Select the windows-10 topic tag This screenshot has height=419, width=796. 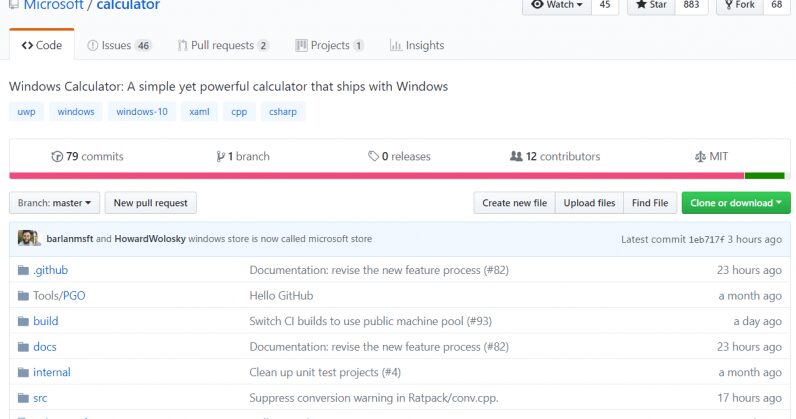click(x=142, y=112)
